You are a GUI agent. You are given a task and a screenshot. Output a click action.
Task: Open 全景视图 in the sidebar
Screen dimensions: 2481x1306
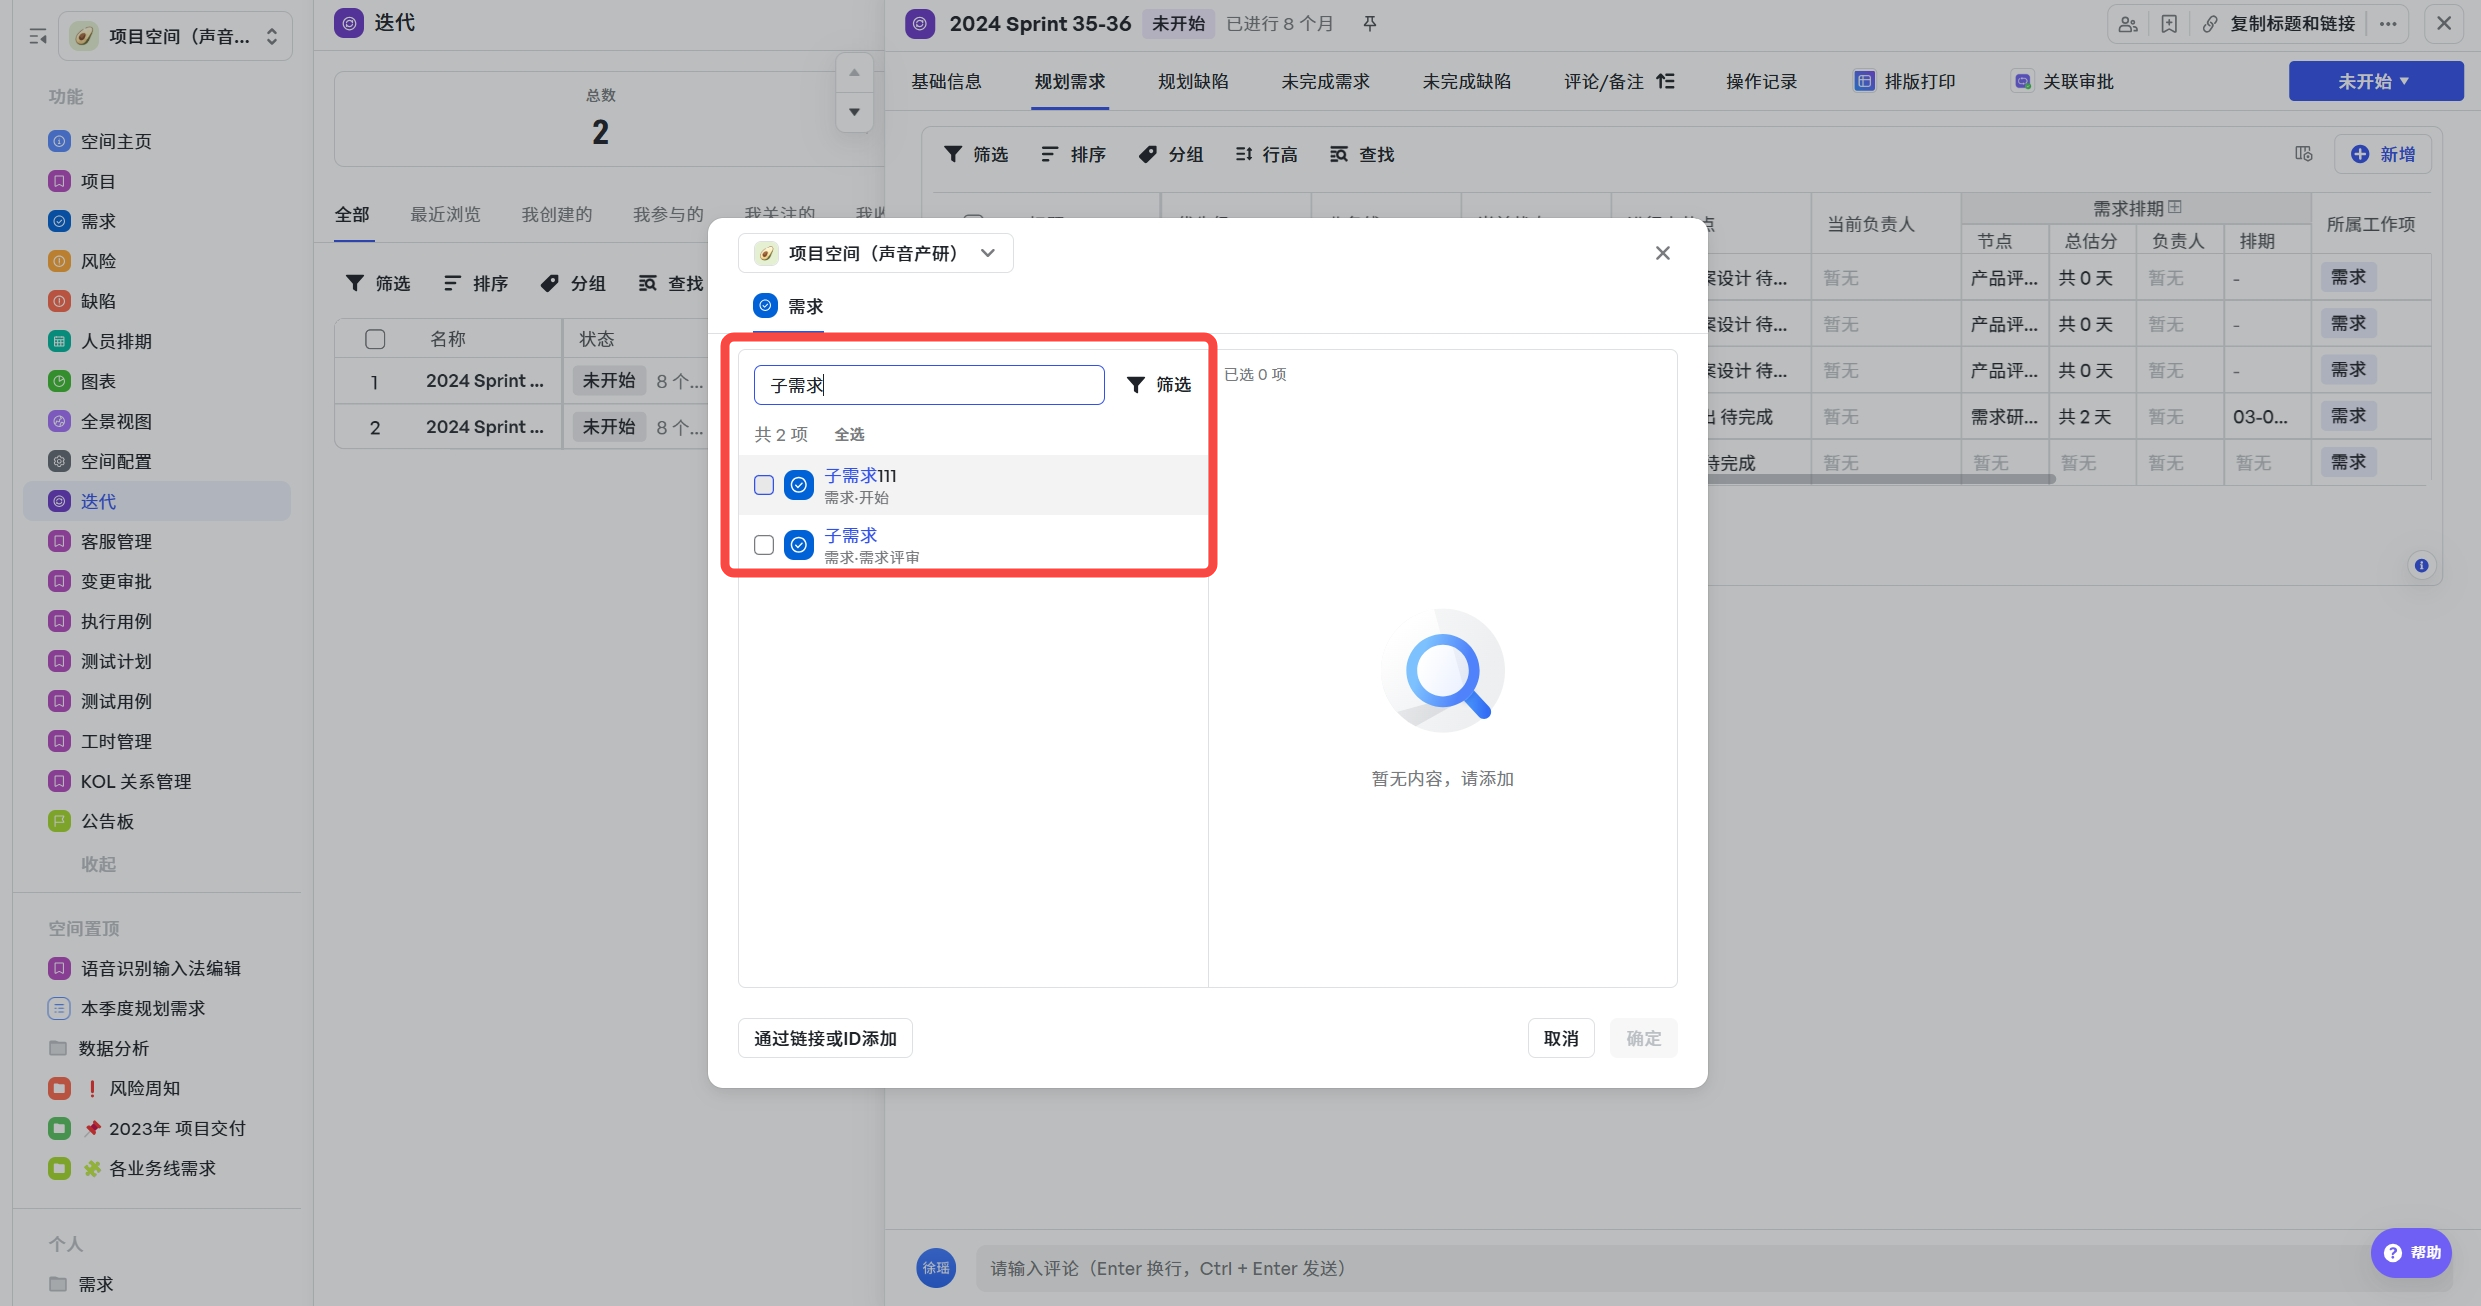click(x=116, y=421)
